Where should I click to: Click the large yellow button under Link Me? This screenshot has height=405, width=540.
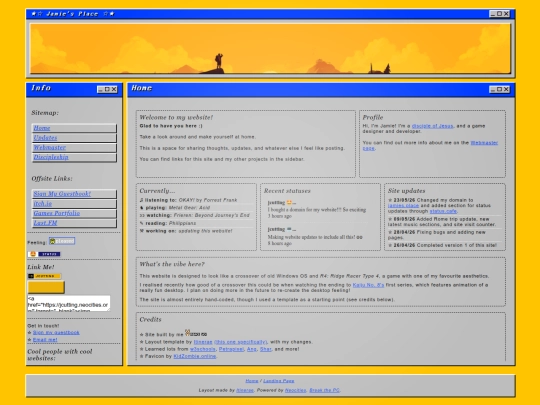click(46, 287)
